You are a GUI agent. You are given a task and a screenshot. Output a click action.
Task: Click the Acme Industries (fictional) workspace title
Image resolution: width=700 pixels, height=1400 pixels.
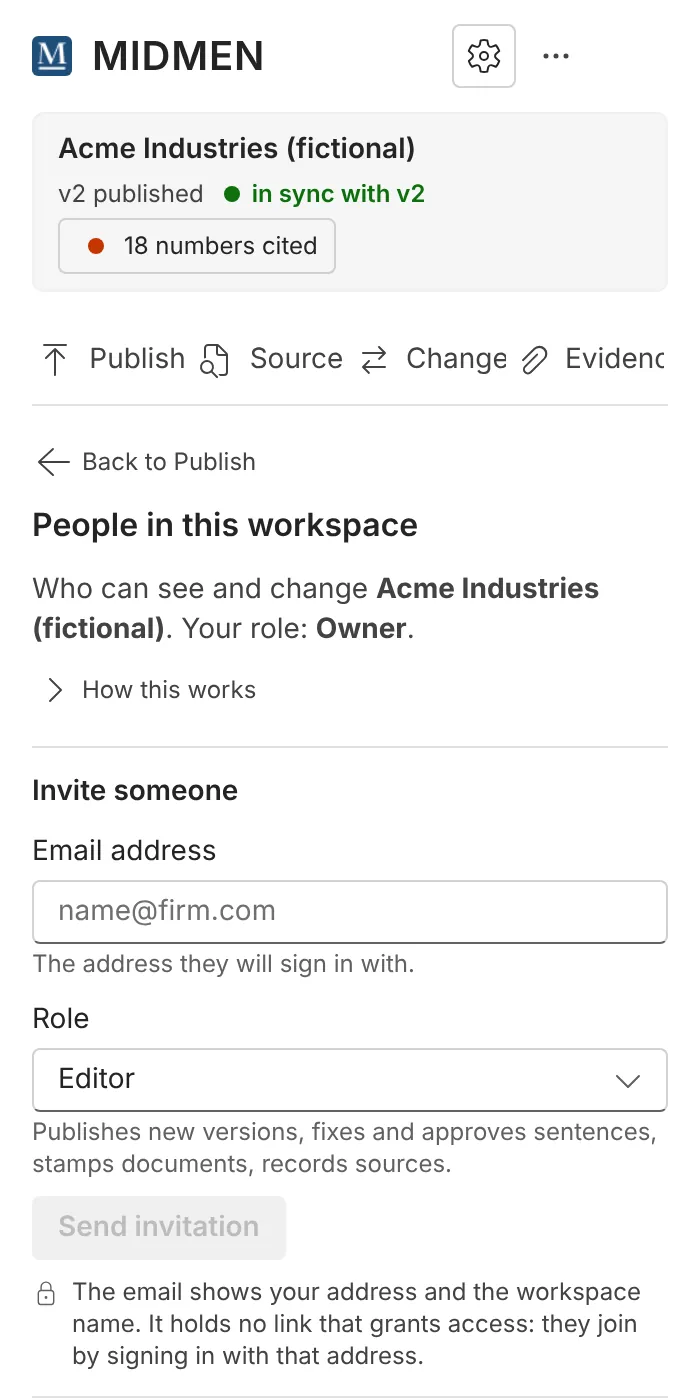[x=237, y=149]
